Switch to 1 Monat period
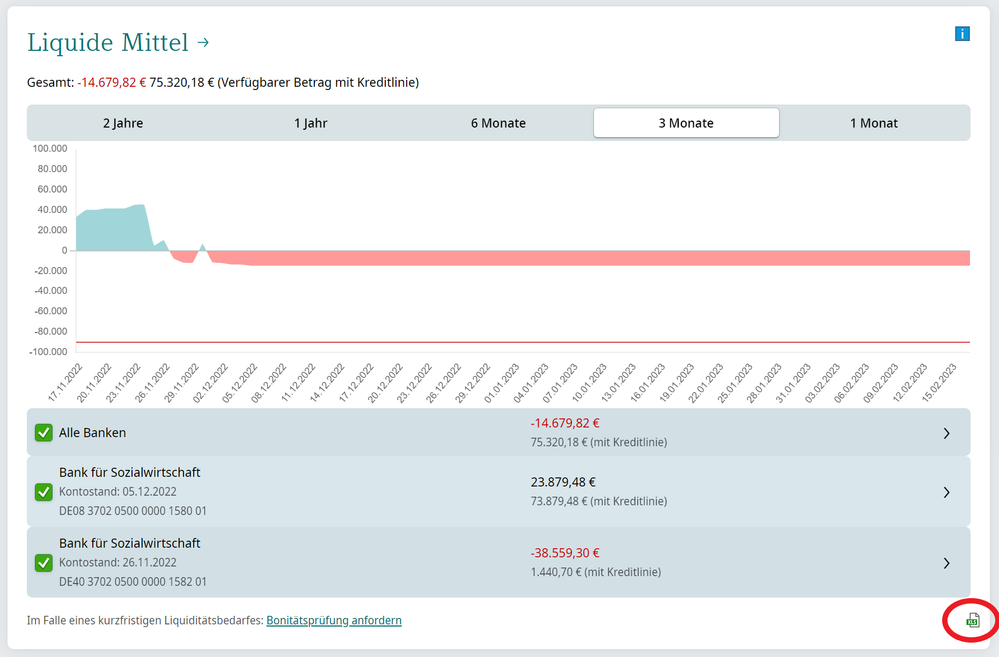 click(874, 123)
